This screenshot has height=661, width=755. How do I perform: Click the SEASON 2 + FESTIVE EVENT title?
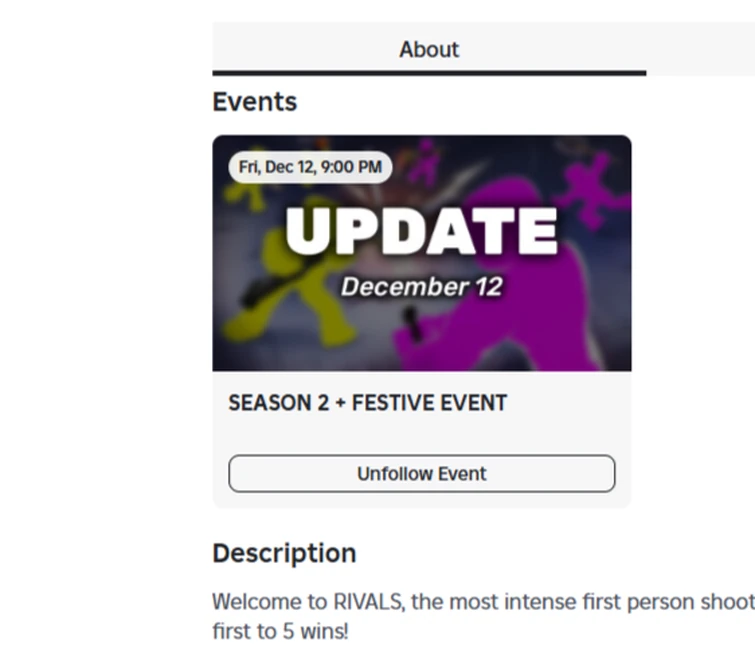(367, 403)
